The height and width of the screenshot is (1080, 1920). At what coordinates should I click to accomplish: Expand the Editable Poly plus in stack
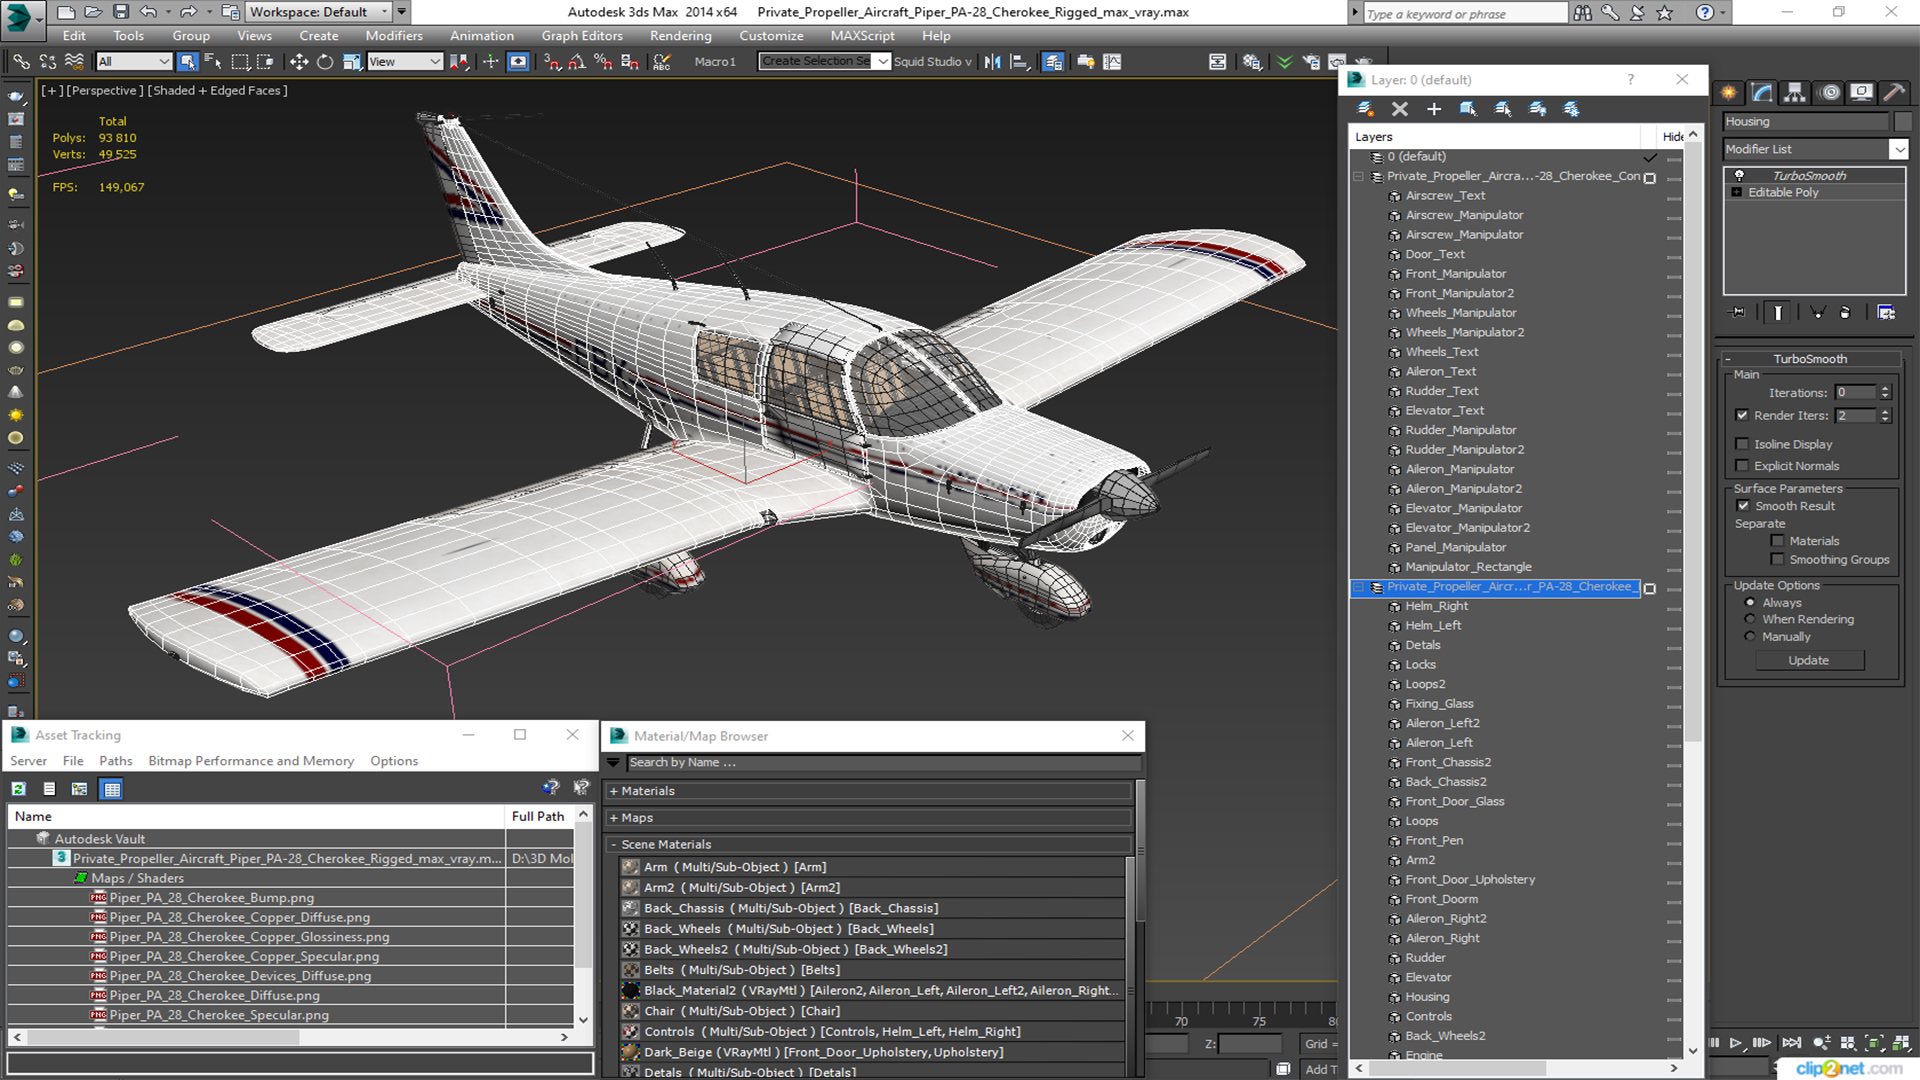coord(1737,192)
